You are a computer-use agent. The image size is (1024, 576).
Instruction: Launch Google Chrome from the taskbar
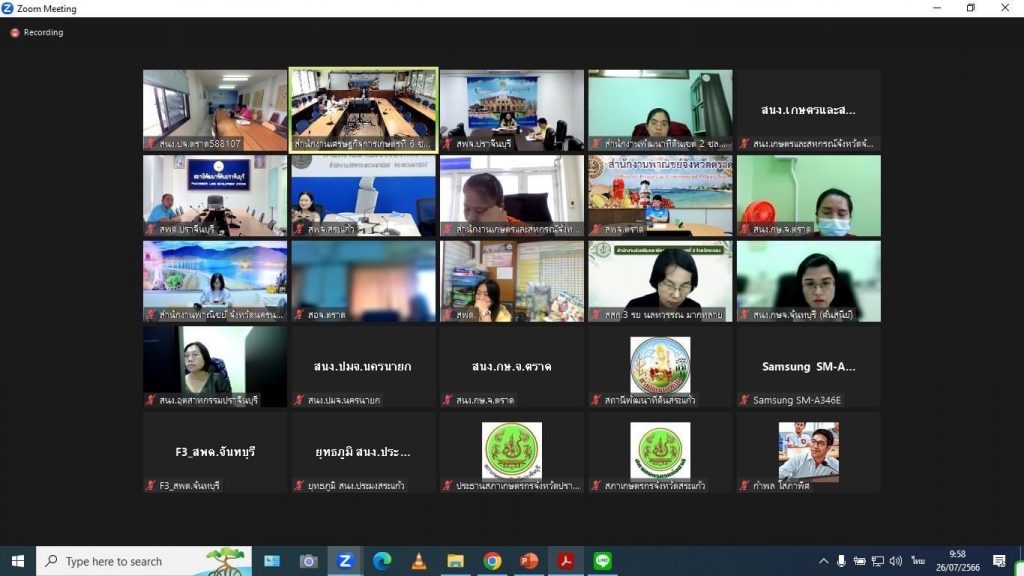coord(492,561)
